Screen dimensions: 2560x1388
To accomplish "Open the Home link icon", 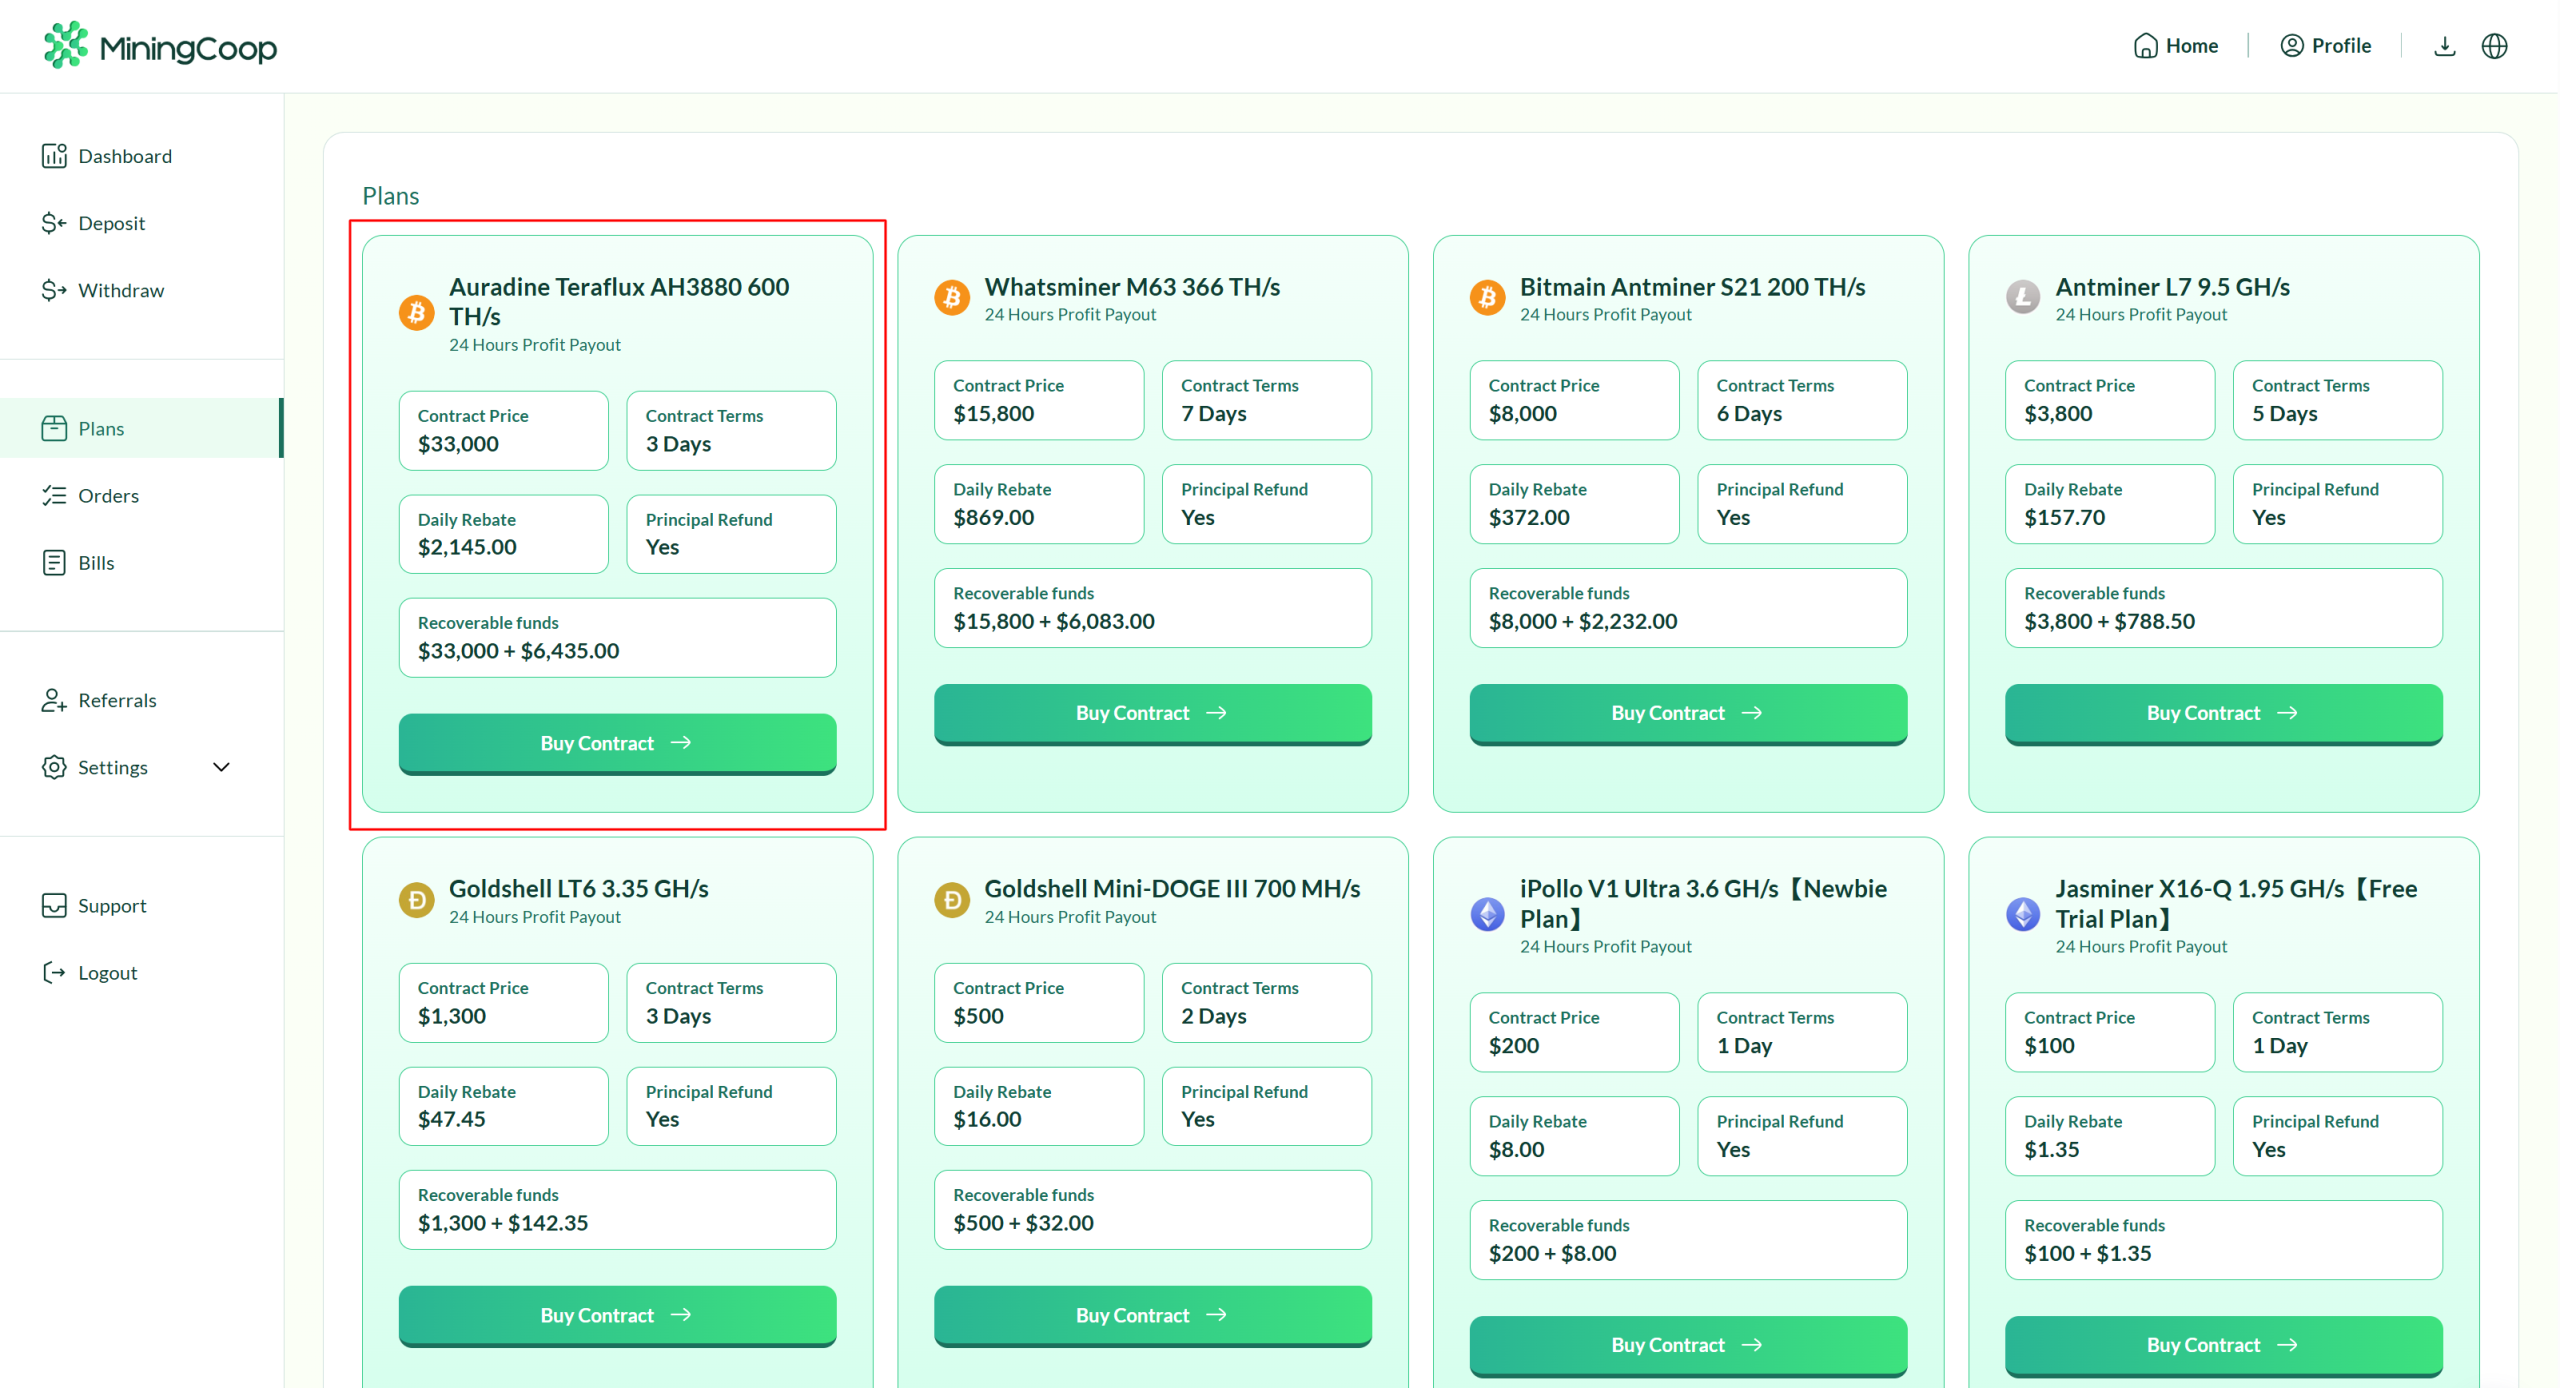I will (2145, 46).
